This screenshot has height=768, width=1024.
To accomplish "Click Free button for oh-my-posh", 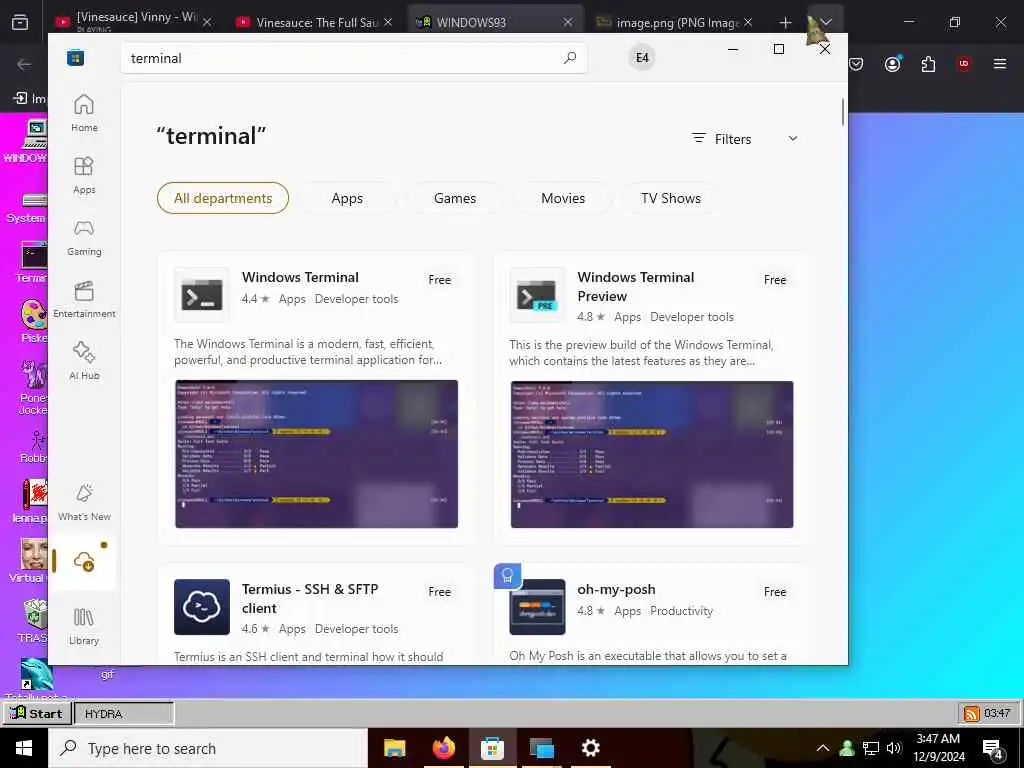I will tap(775, 592).
